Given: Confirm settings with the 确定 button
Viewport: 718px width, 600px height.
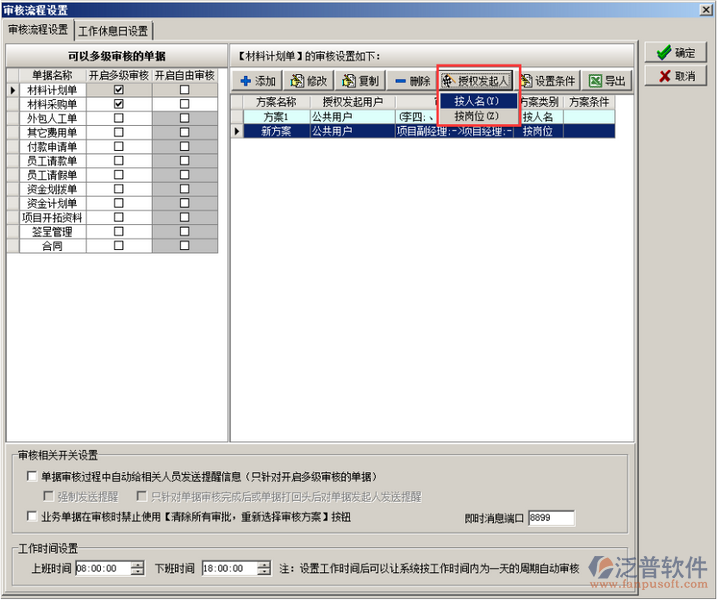Looking at the screenshot, I should point(675,53).
